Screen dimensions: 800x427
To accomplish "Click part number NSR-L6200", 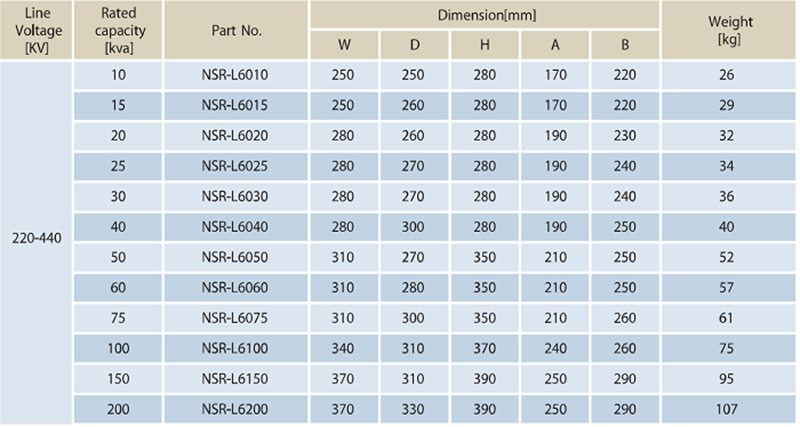I will 235,409.
